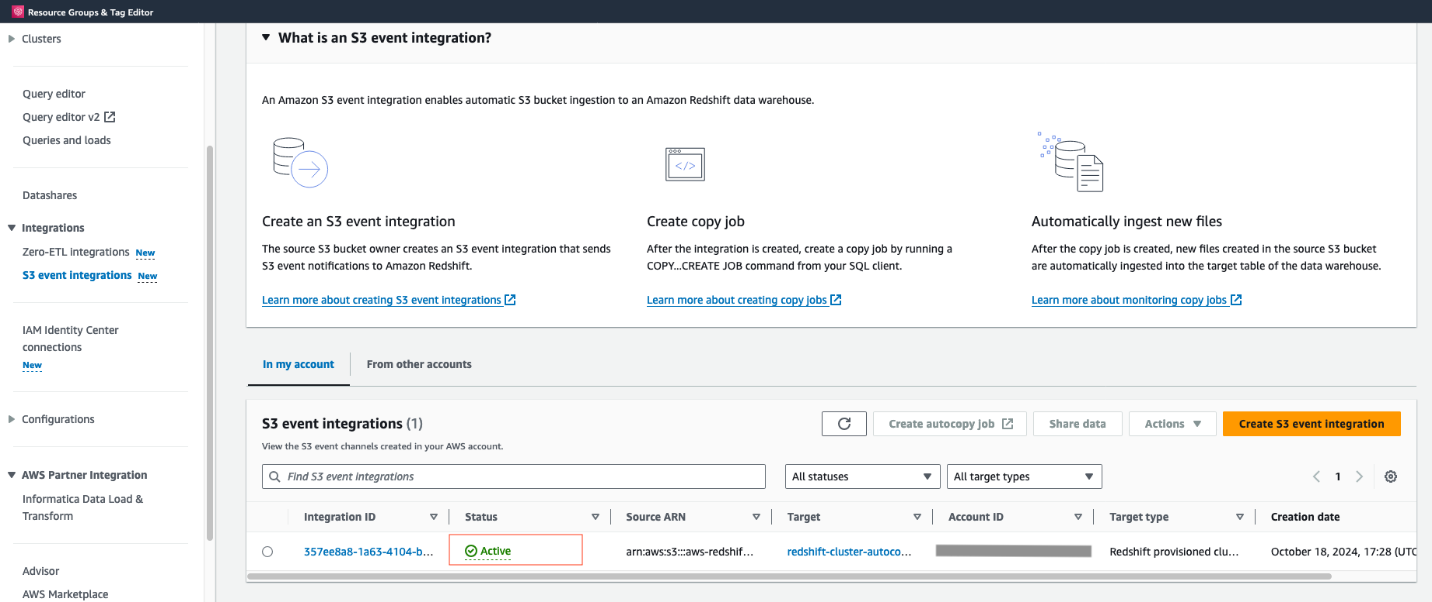This screenshot has height=602, width=1432.
Task: Click the green Active status check icon
Action: pos(471,551)
